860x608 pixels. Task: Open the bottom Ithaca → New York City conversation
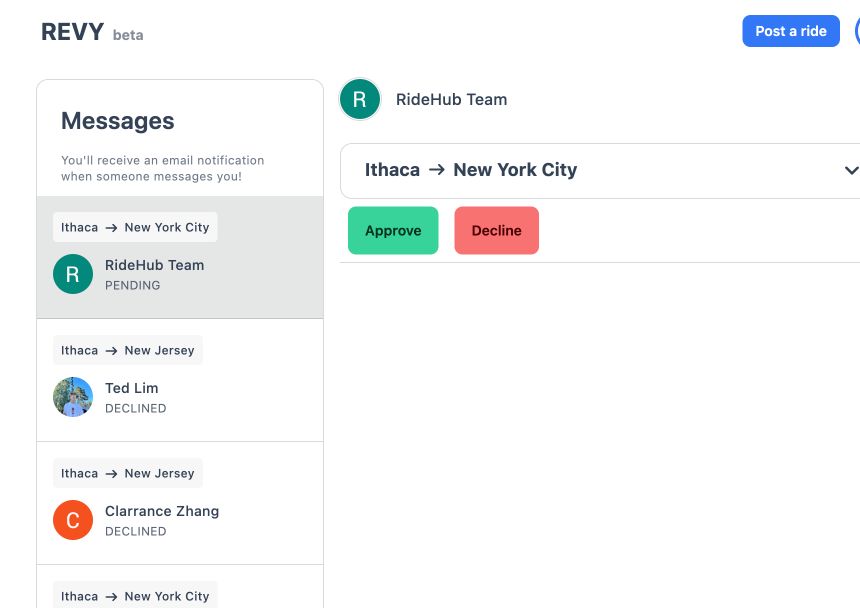coord(180,587)
